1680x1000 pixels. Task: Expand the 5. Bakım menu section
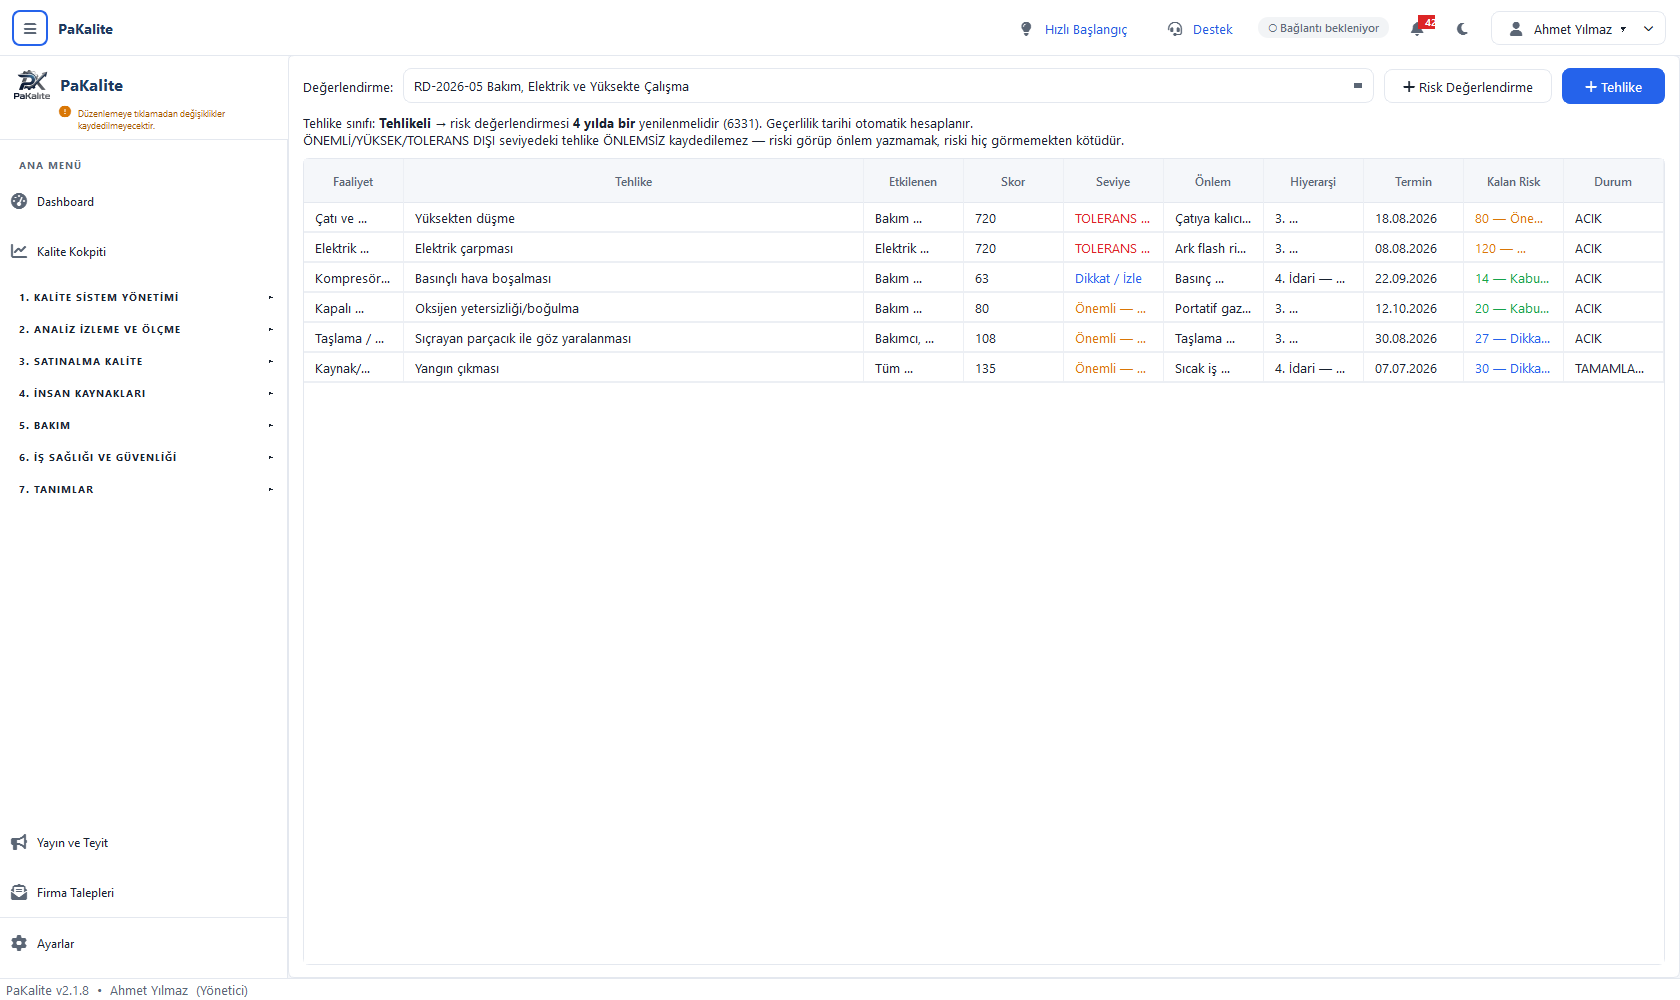tap(144, 425)
